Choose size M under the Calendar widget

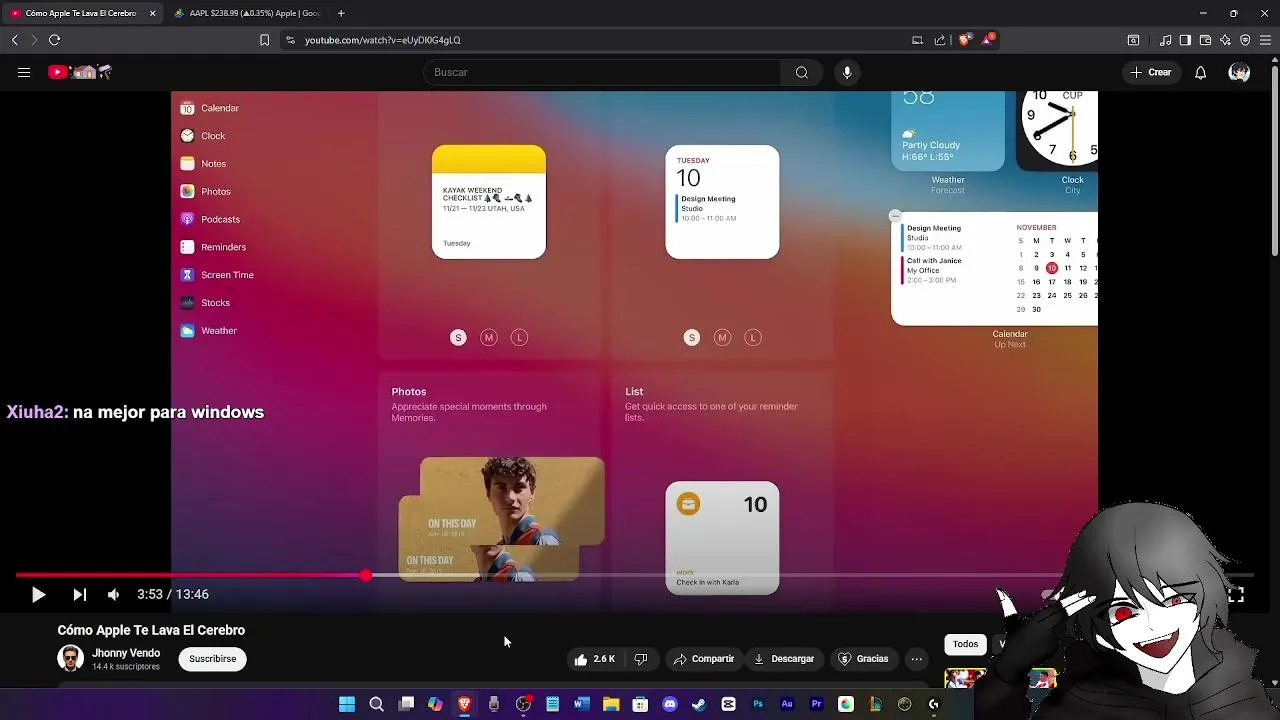click(722, 338)
